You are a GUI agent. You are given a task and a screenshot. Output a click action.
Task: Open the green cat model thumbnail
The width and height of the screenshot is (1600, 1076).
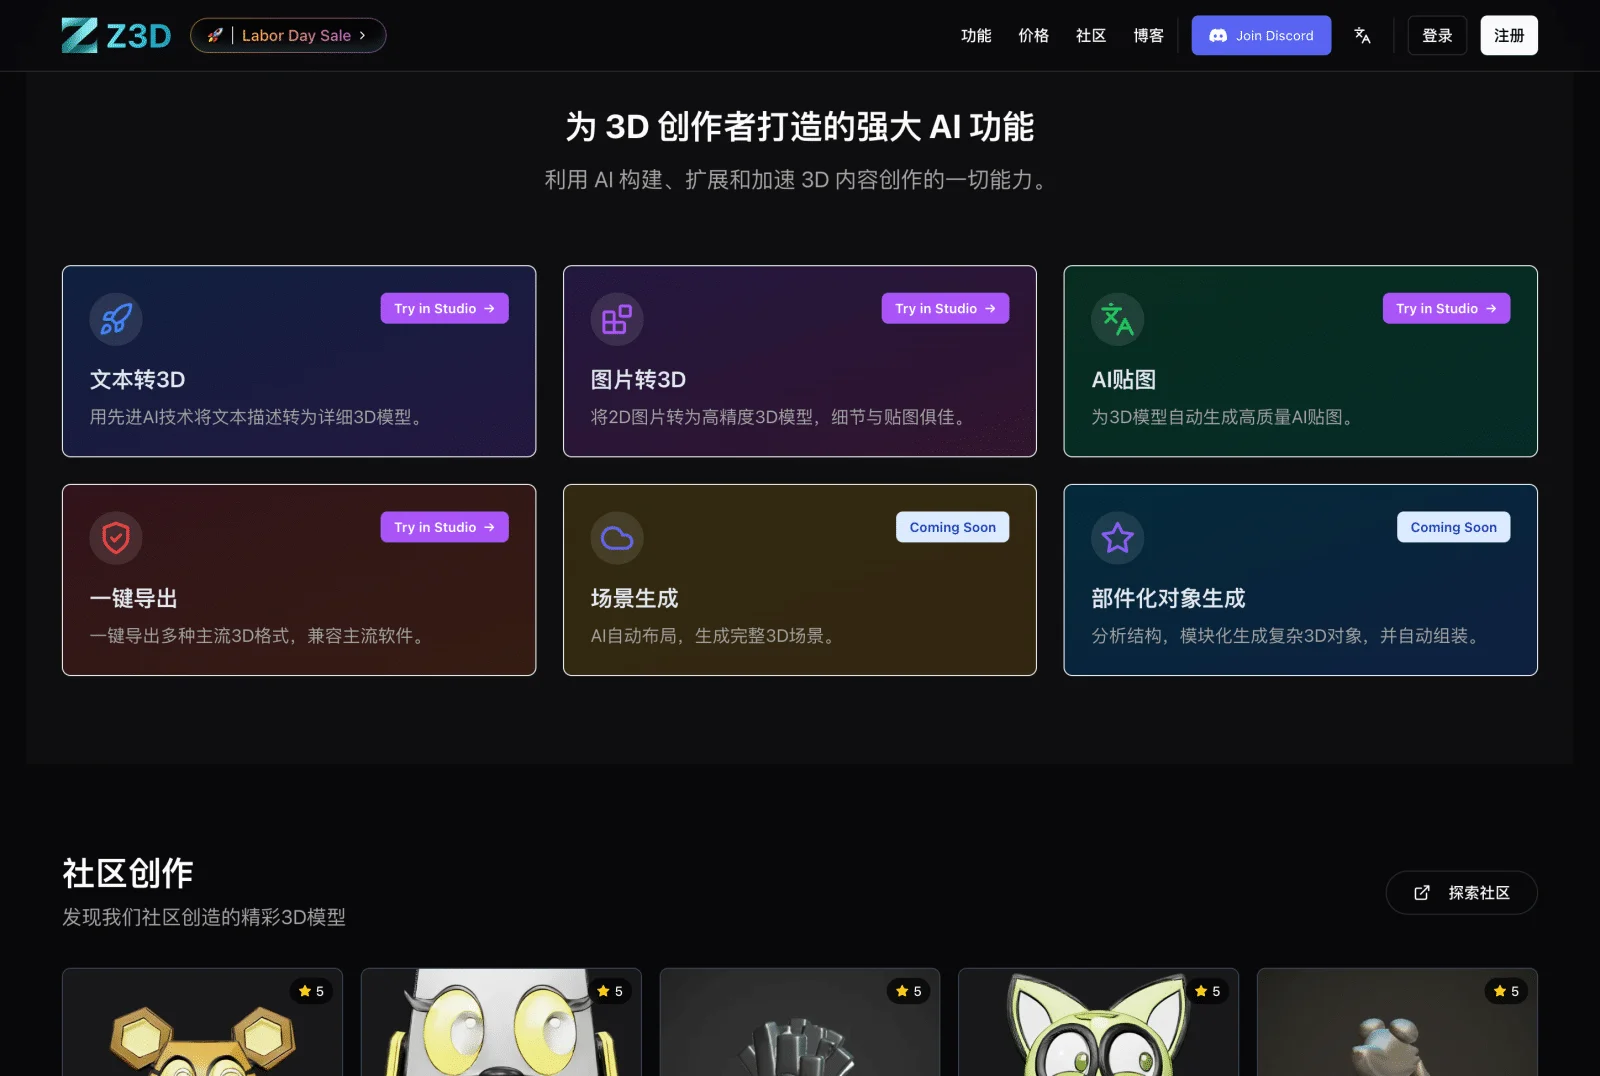(x=1098, y=1030)
